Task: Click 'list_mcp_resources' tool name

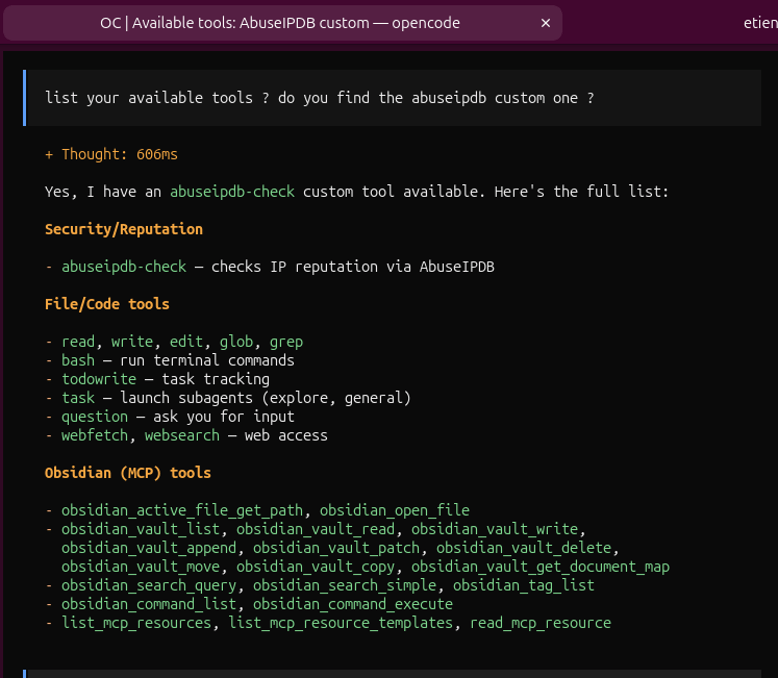Action: coord(136,623)
